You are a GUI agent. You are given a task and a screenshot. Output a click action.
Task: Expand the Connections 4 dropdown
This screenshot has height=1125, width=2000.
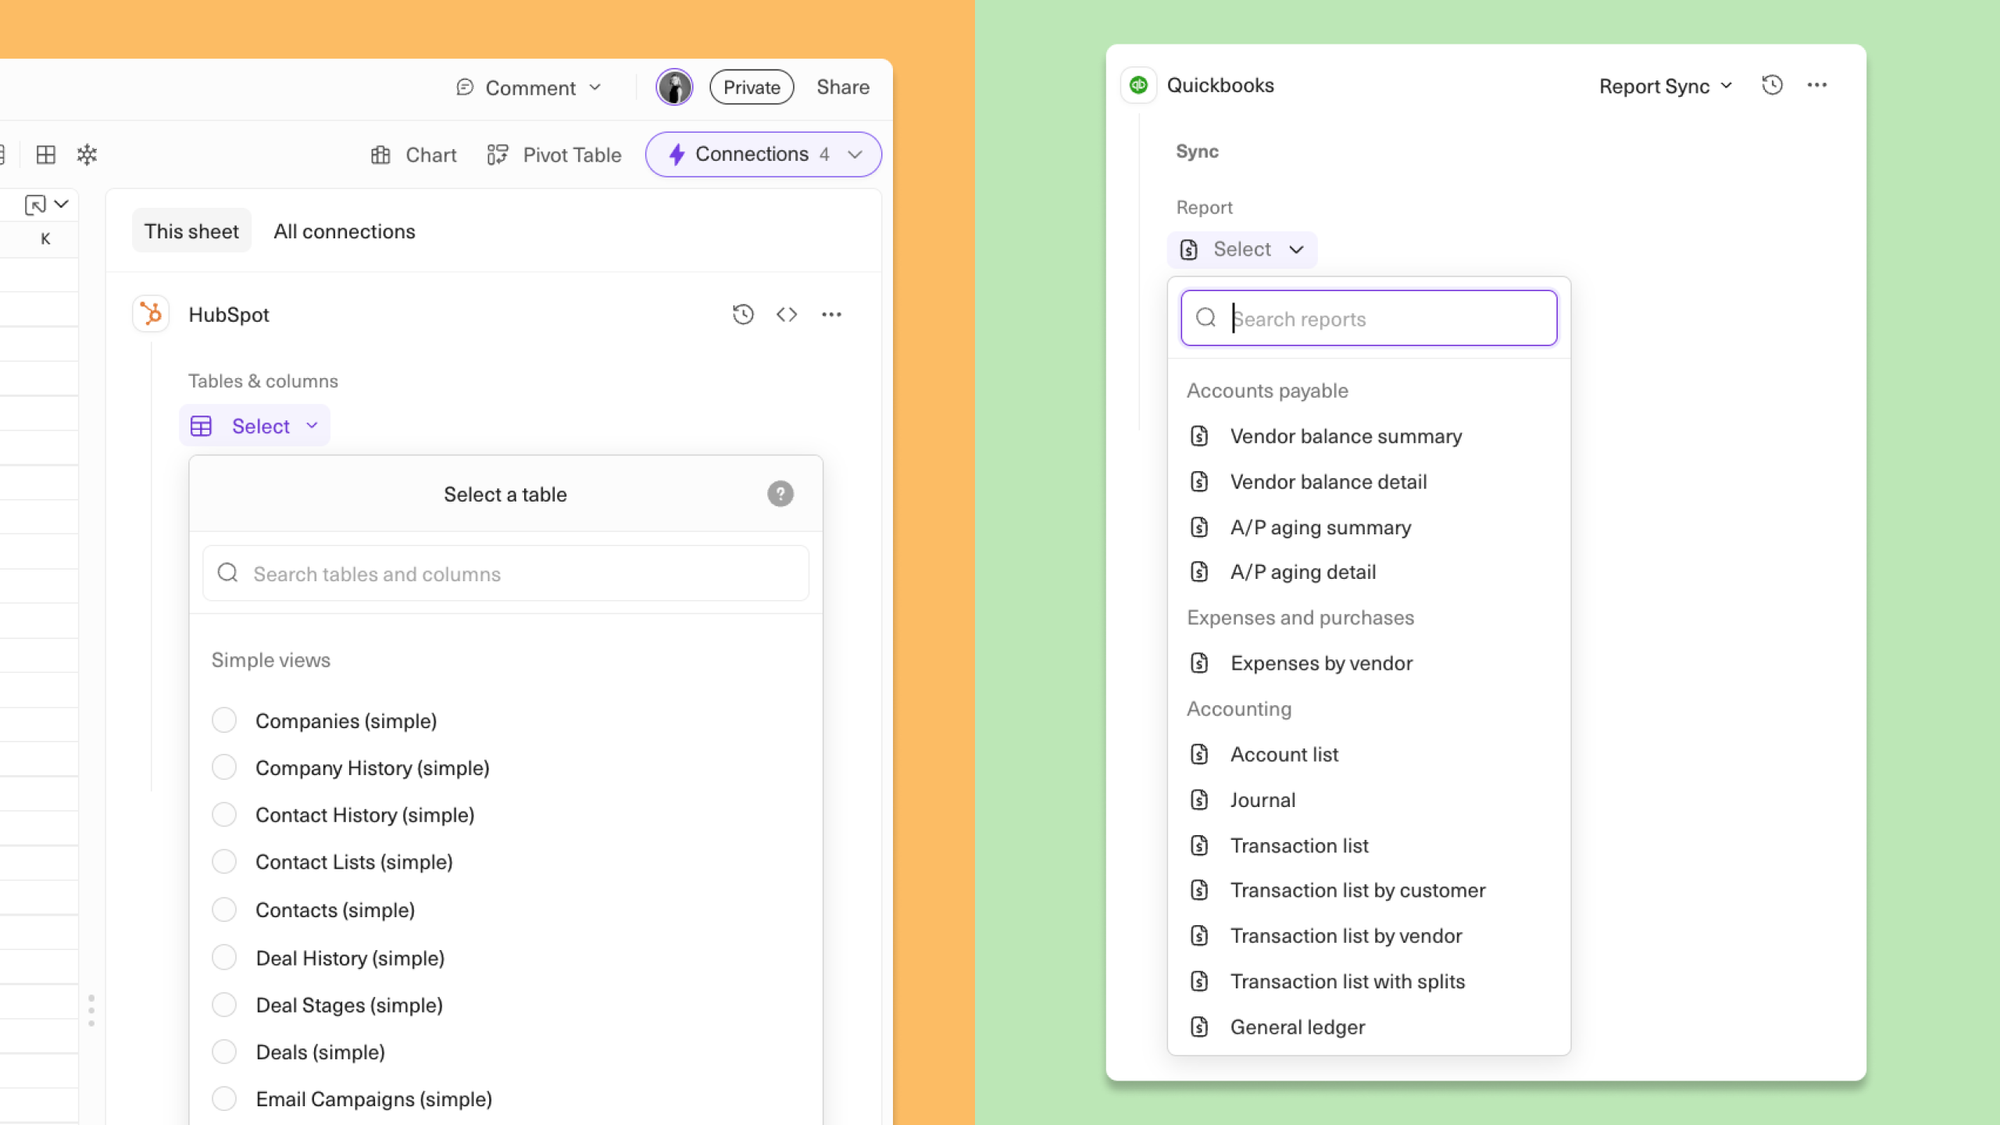[763, 154]
